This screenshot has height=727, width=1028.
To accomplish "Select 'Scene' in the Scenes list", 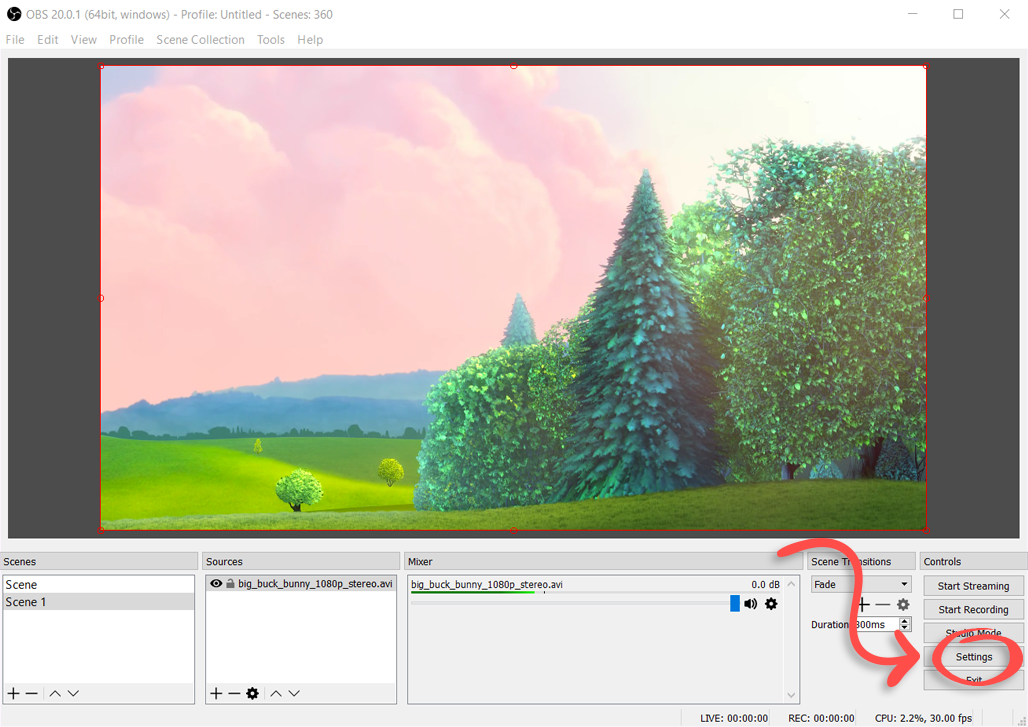I will click(99, 585).
